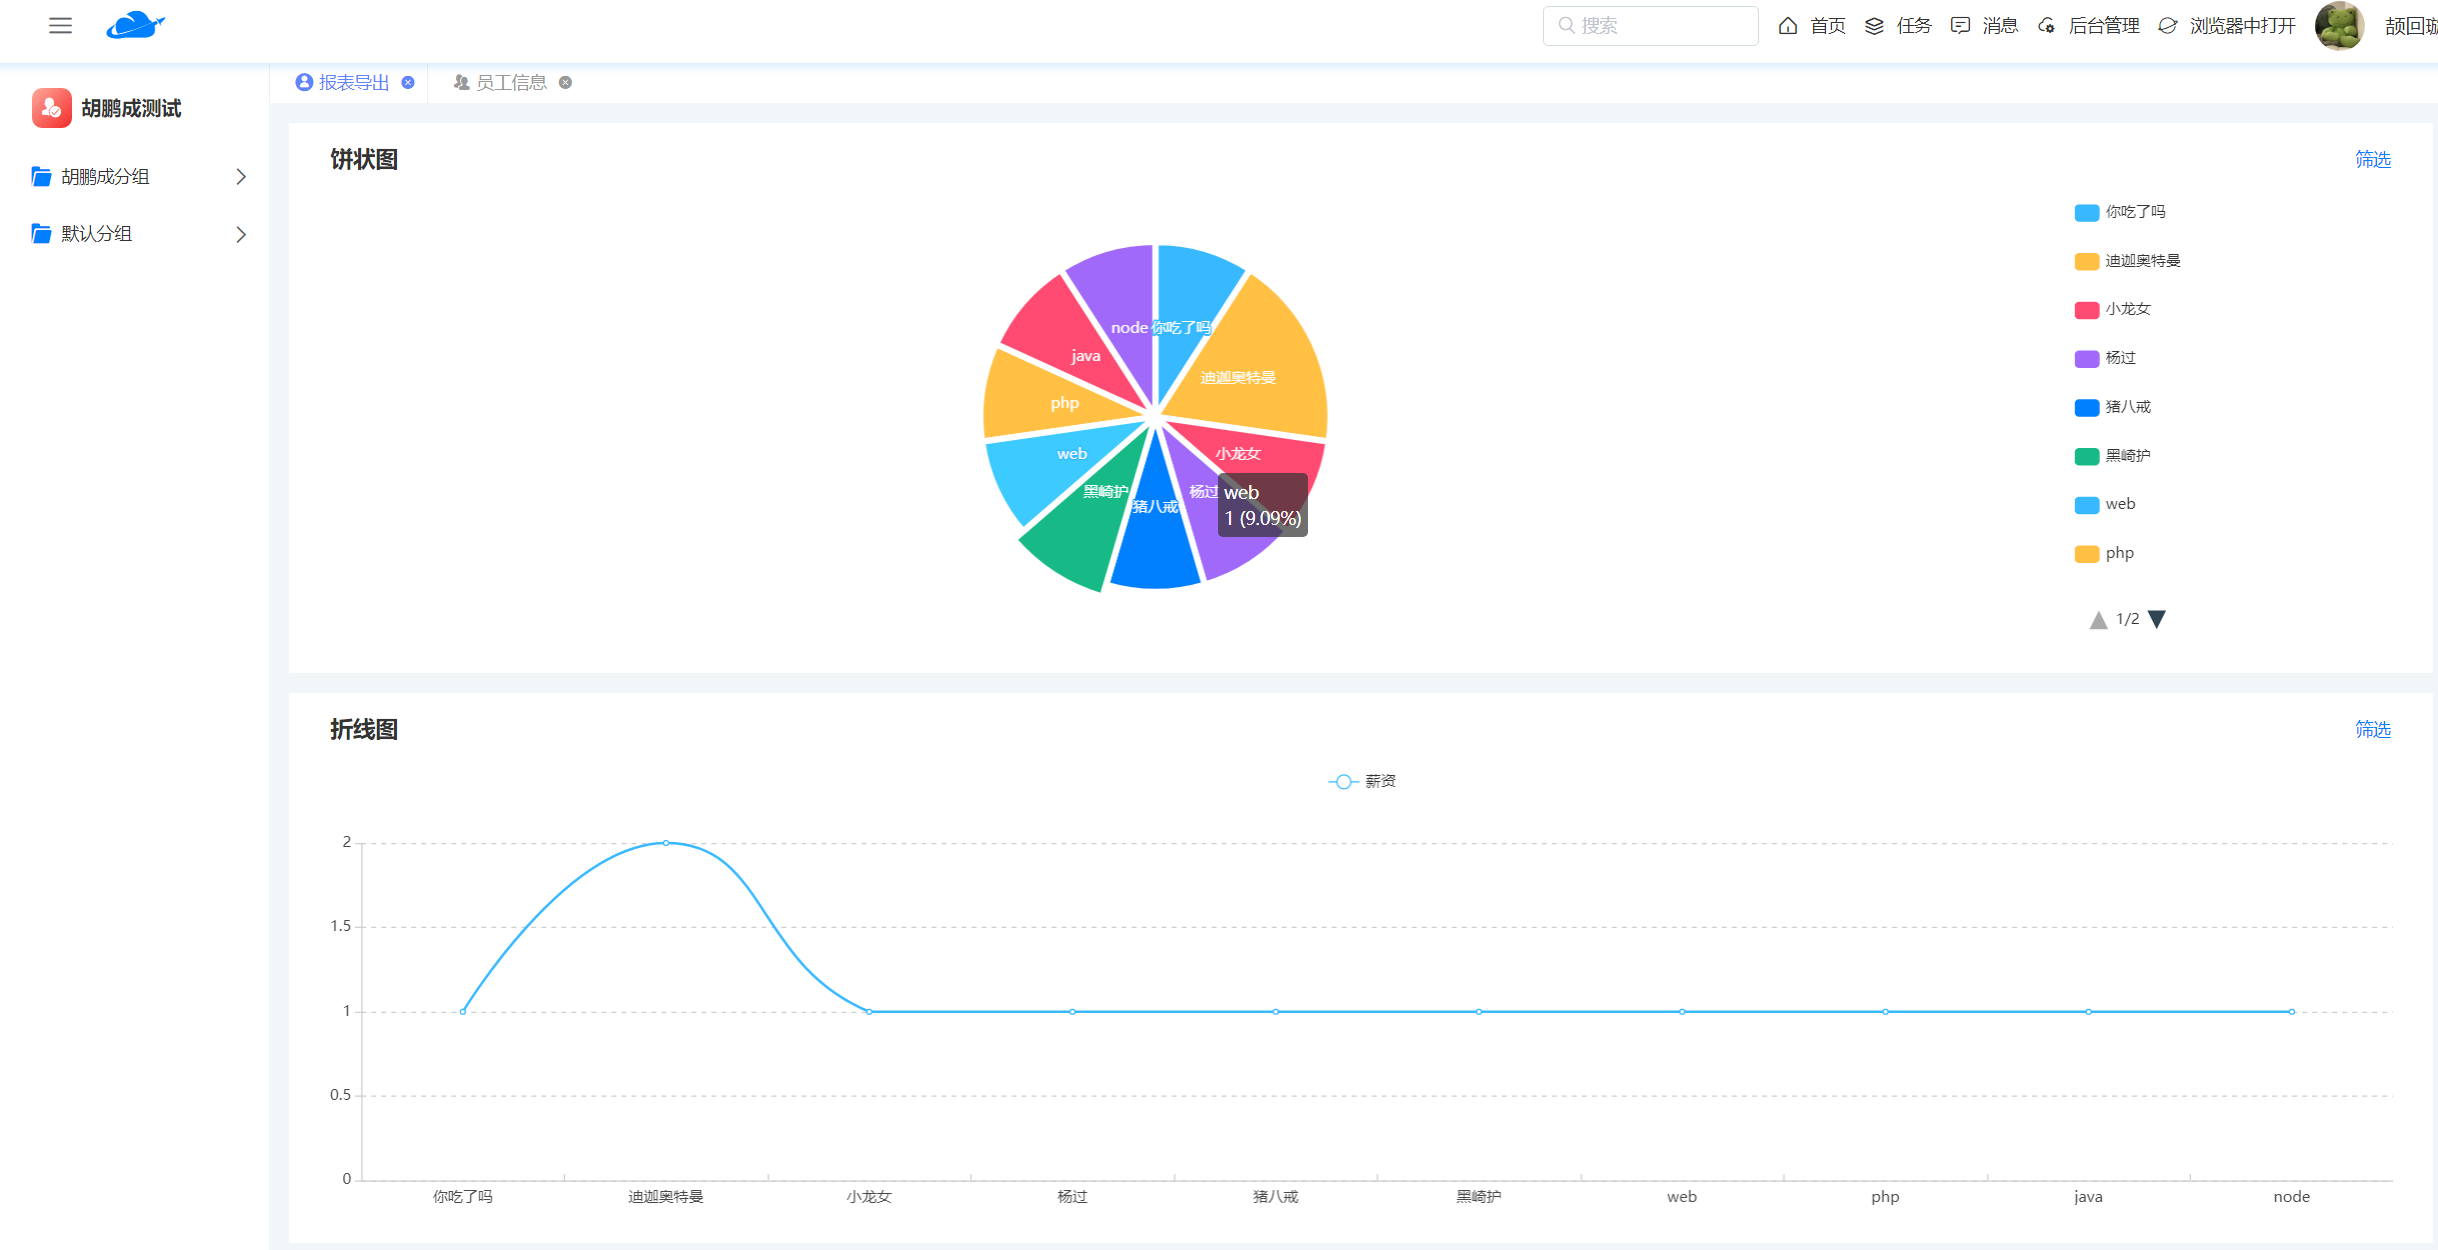Toggle 小龙女 legend item

[2112, 309]
